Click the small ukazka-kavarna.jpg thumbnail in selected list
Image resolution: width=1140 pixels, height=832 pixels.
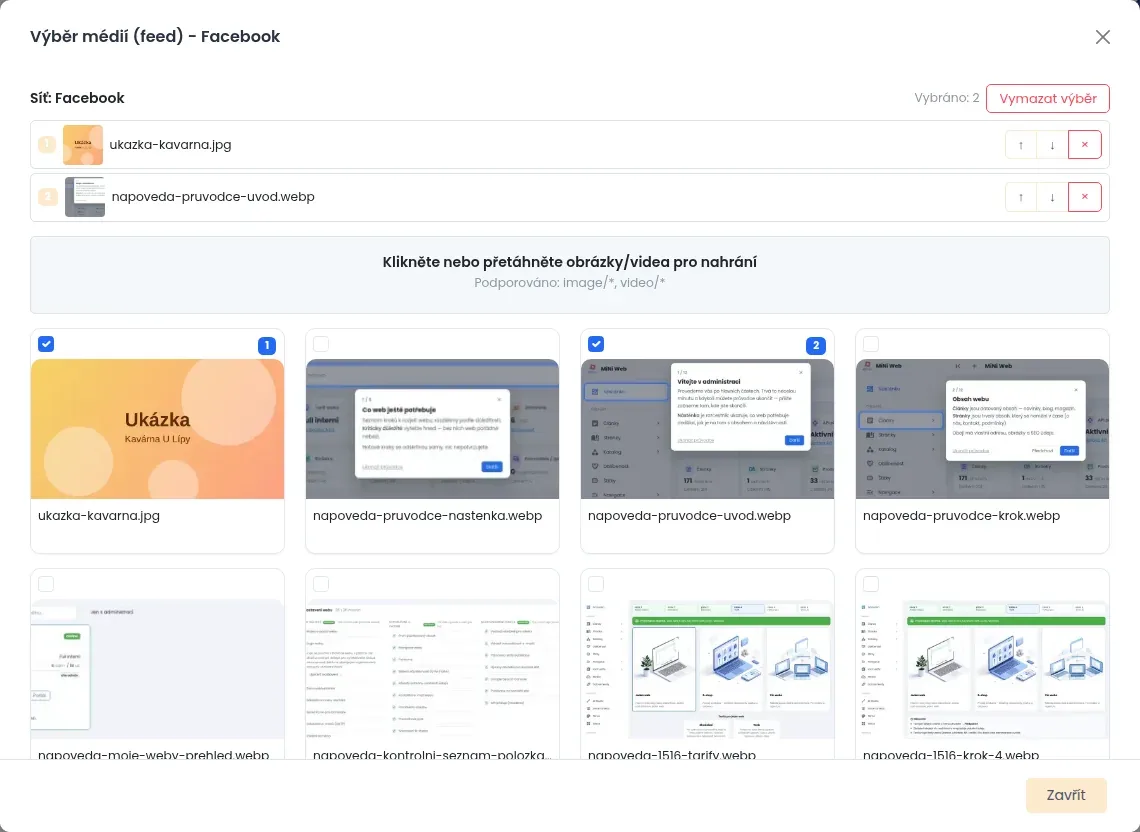pyautogui.click(x=83, y=145)
